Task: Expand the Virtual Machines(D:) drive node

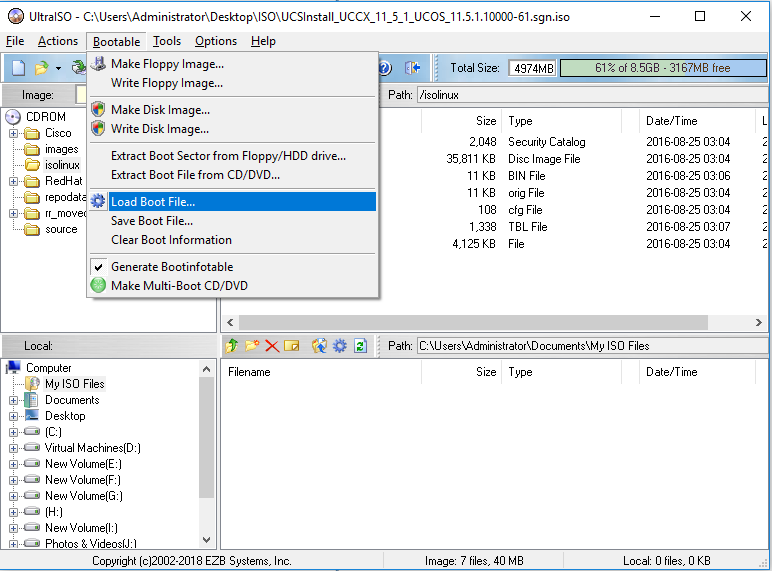Action: pos(13,448)
